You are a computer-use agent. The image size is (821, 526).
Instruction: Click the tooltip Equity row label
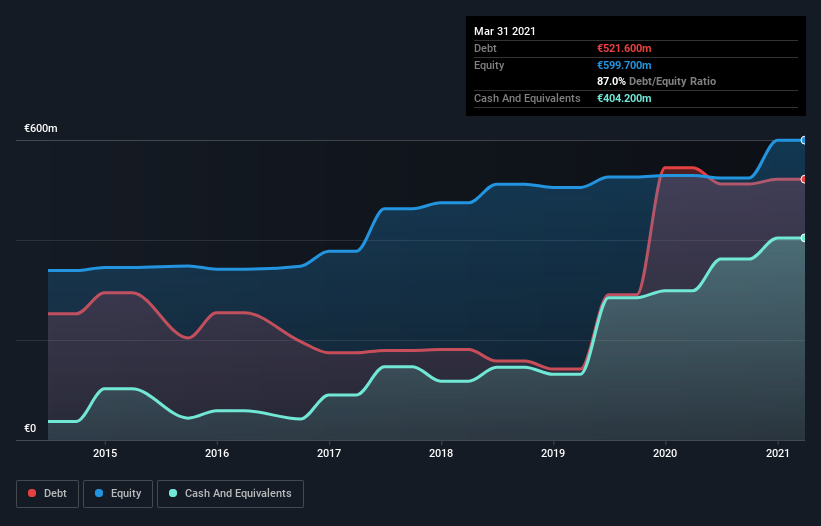(x=489, y=65)
